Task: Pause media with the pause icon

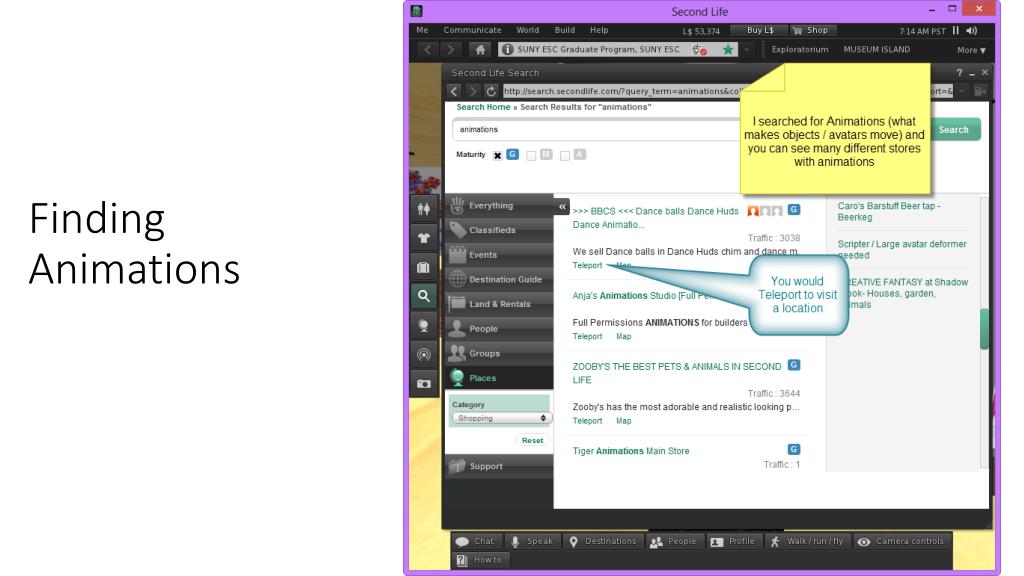Action: click(956, 31)
